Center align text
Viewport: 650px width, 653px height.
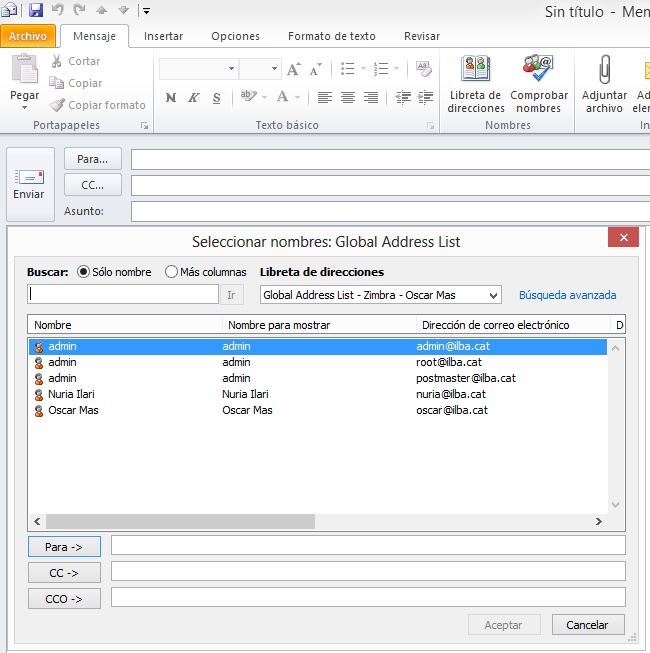pos(348,98)
